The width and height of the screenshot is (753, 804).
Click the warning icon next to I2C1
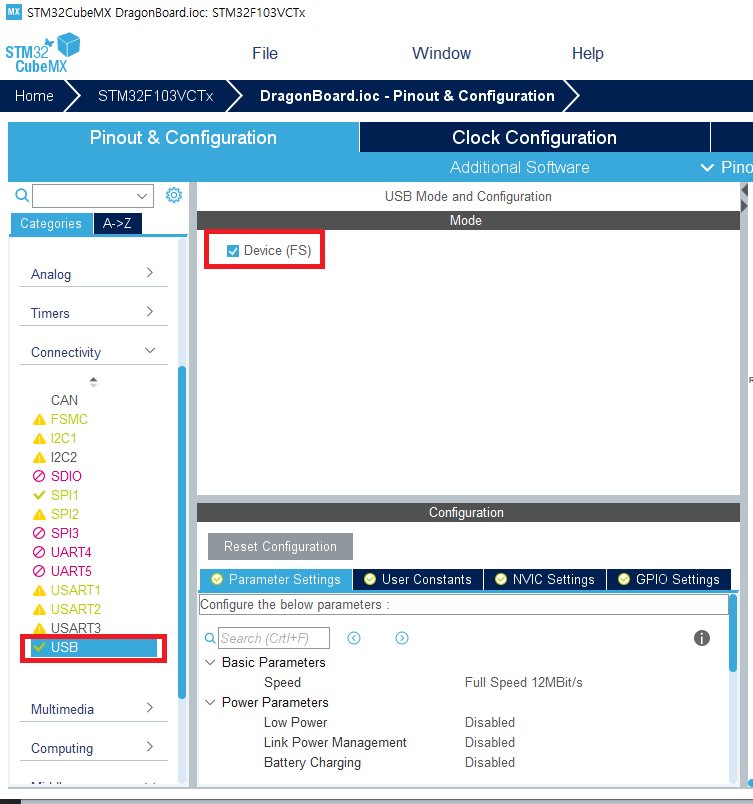click(39, 439)
